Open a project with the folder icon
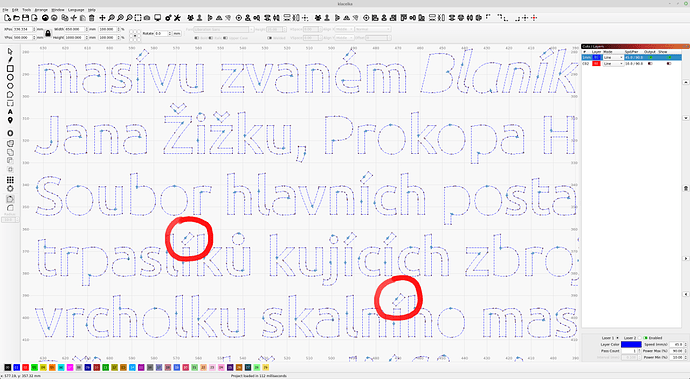 (16, 18)
